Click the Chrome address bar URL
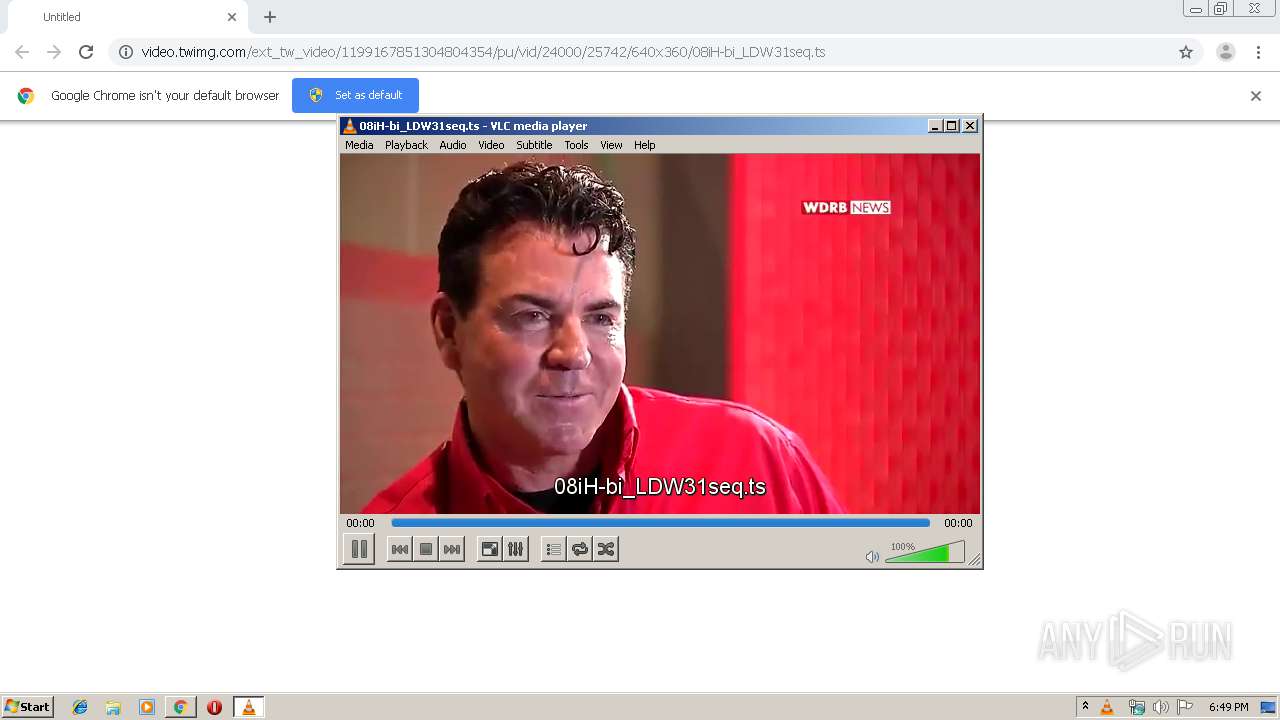1280x720 pixels. (x=483, y=52)
